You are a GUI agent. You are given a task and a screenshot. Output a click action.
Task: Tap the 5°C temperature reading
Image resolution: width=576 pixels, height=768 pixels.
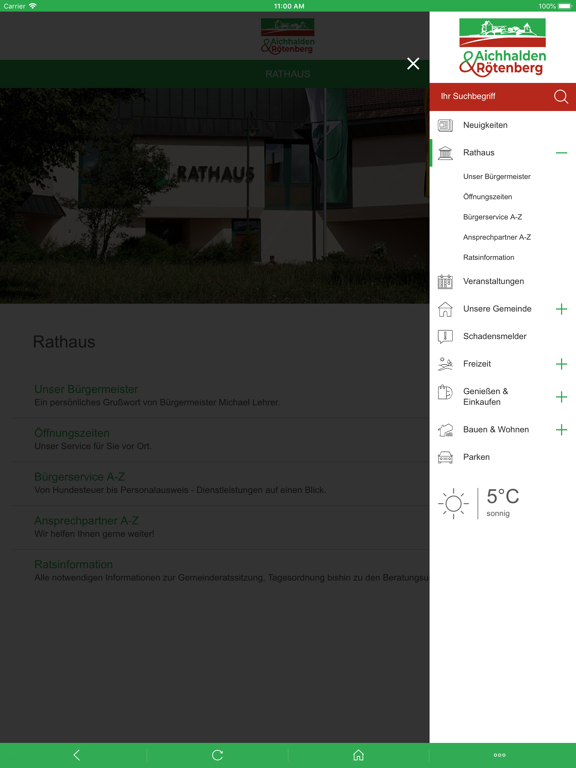point(503,496)
